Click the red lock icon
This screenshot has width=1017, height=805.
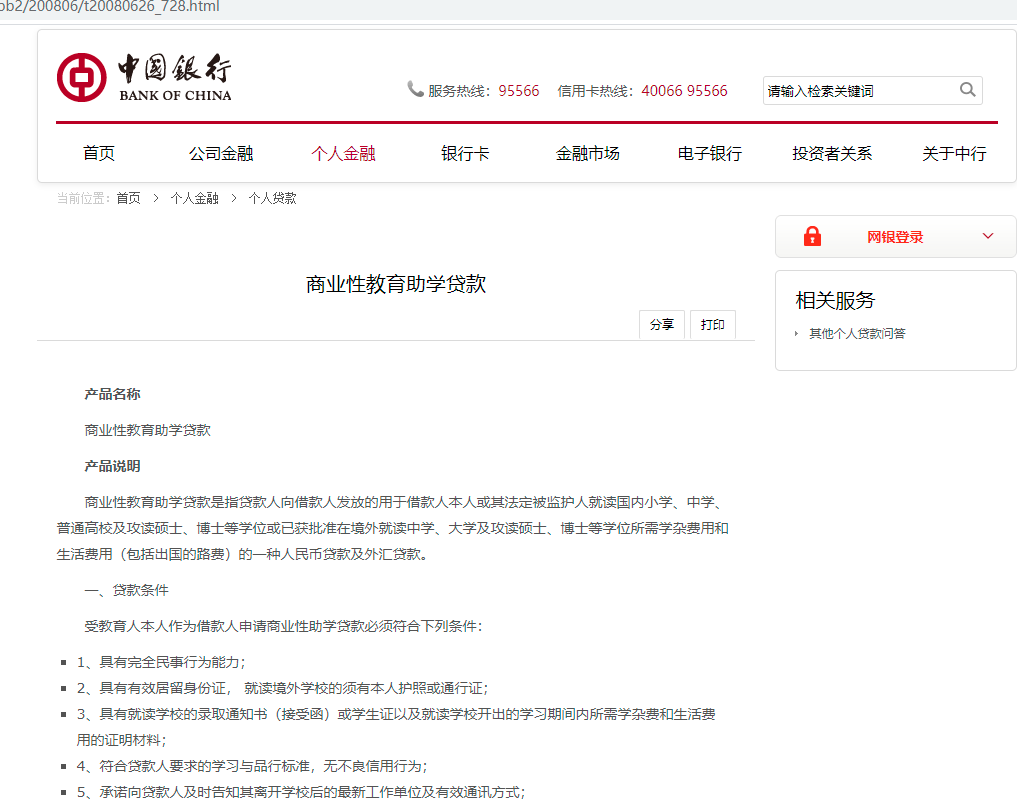812,237
